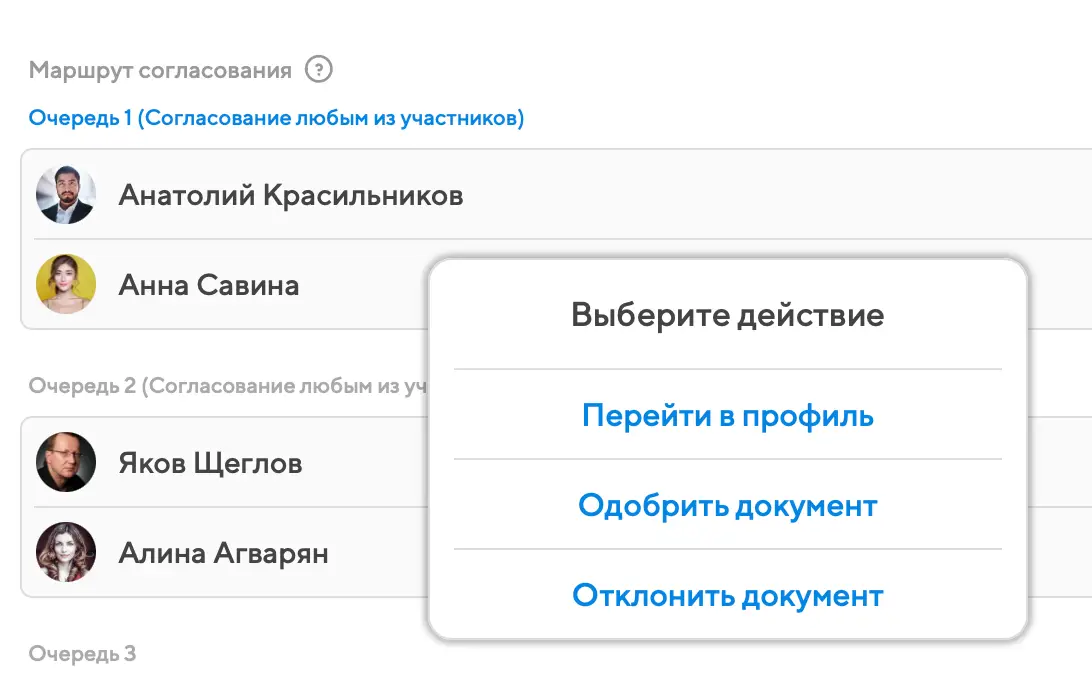Click Алина Агварян's avatar photo
The width and height of the screenshot is (1092, 680).
[x=66, y=553]
